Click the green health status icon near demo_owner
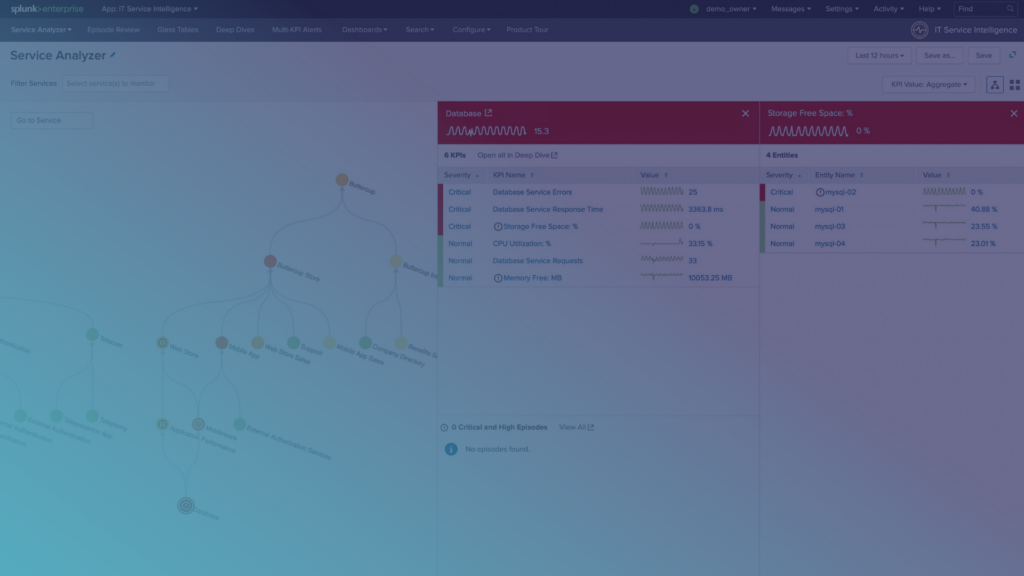The height and width of the screenshot is (576, 1024). pyautogui.click(x=694, y=9)
